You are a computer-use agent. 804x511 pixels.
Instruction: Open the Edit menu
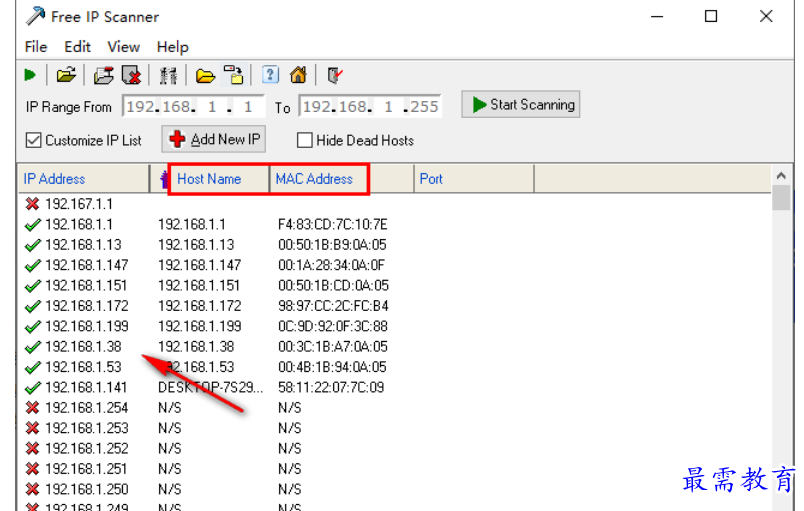click(x=77, y=47)
